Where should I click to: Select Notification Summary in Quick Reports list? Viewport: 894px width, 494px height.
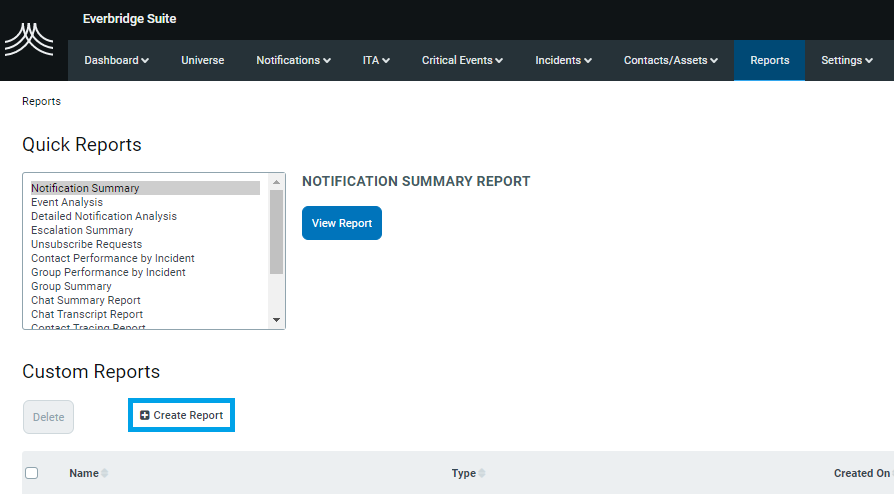coord(145,188)
